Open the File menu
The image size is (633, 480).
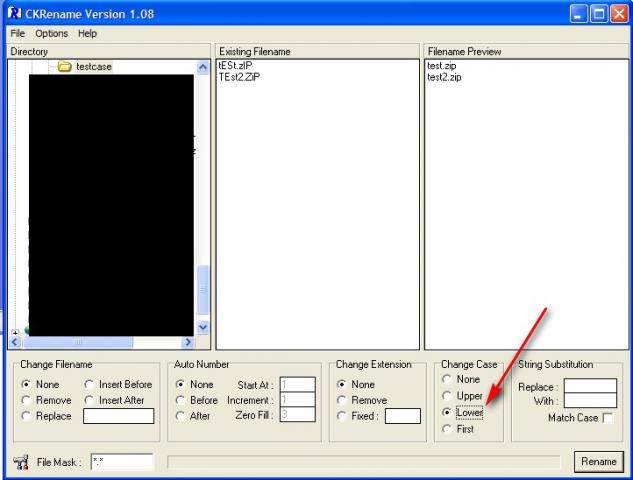pos(18,34)
